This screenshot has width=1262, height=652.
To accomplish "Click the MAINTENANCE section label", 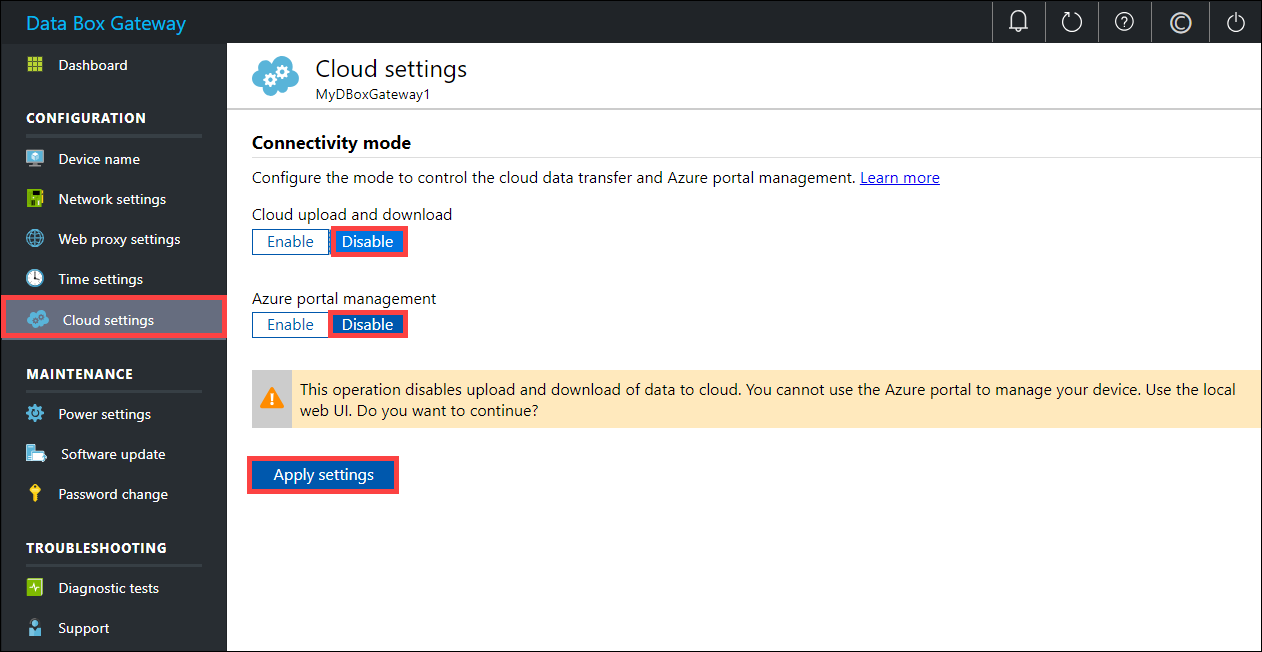I will point(79,374).
